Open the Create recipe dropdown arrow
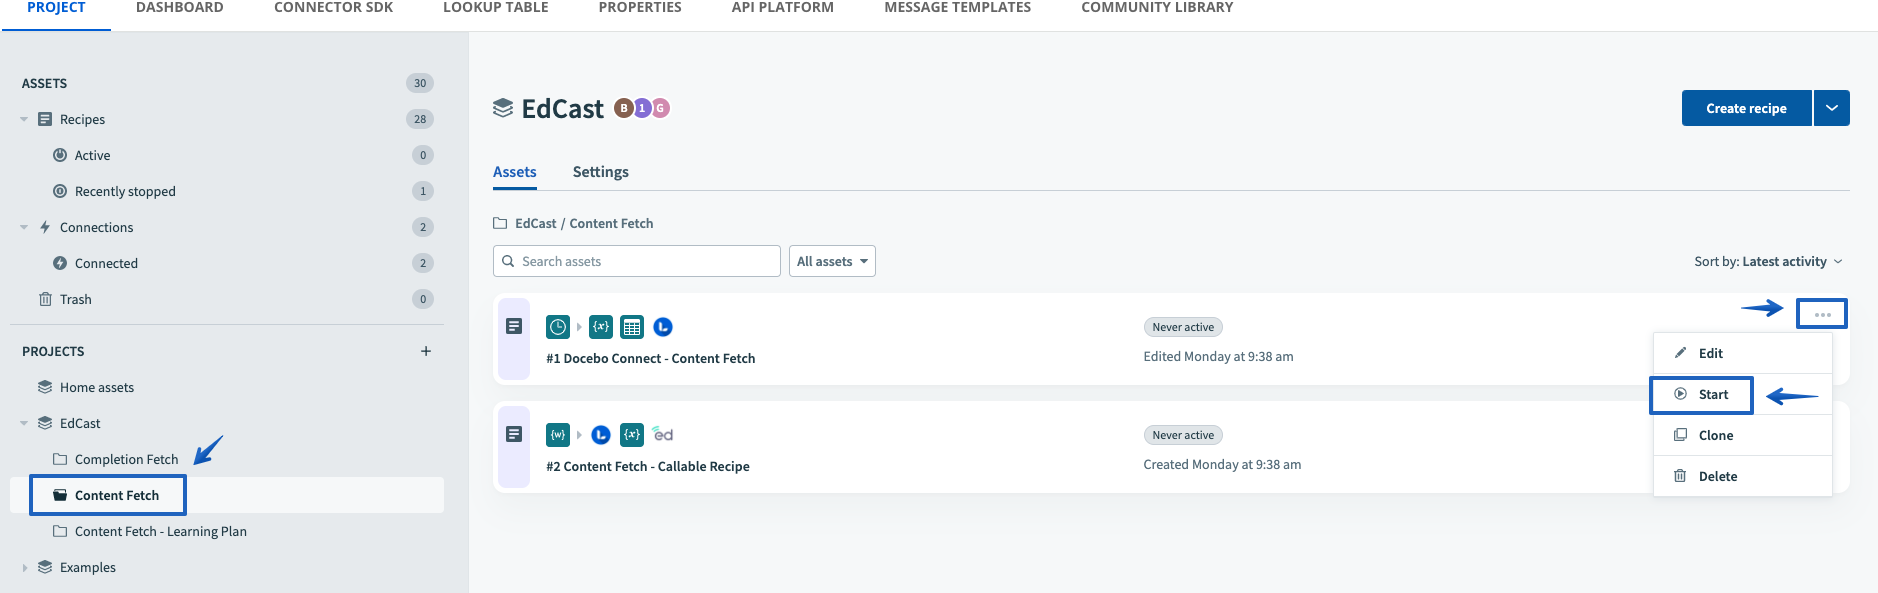This screenshot has width=1878, height=593. coord(1832,108)
